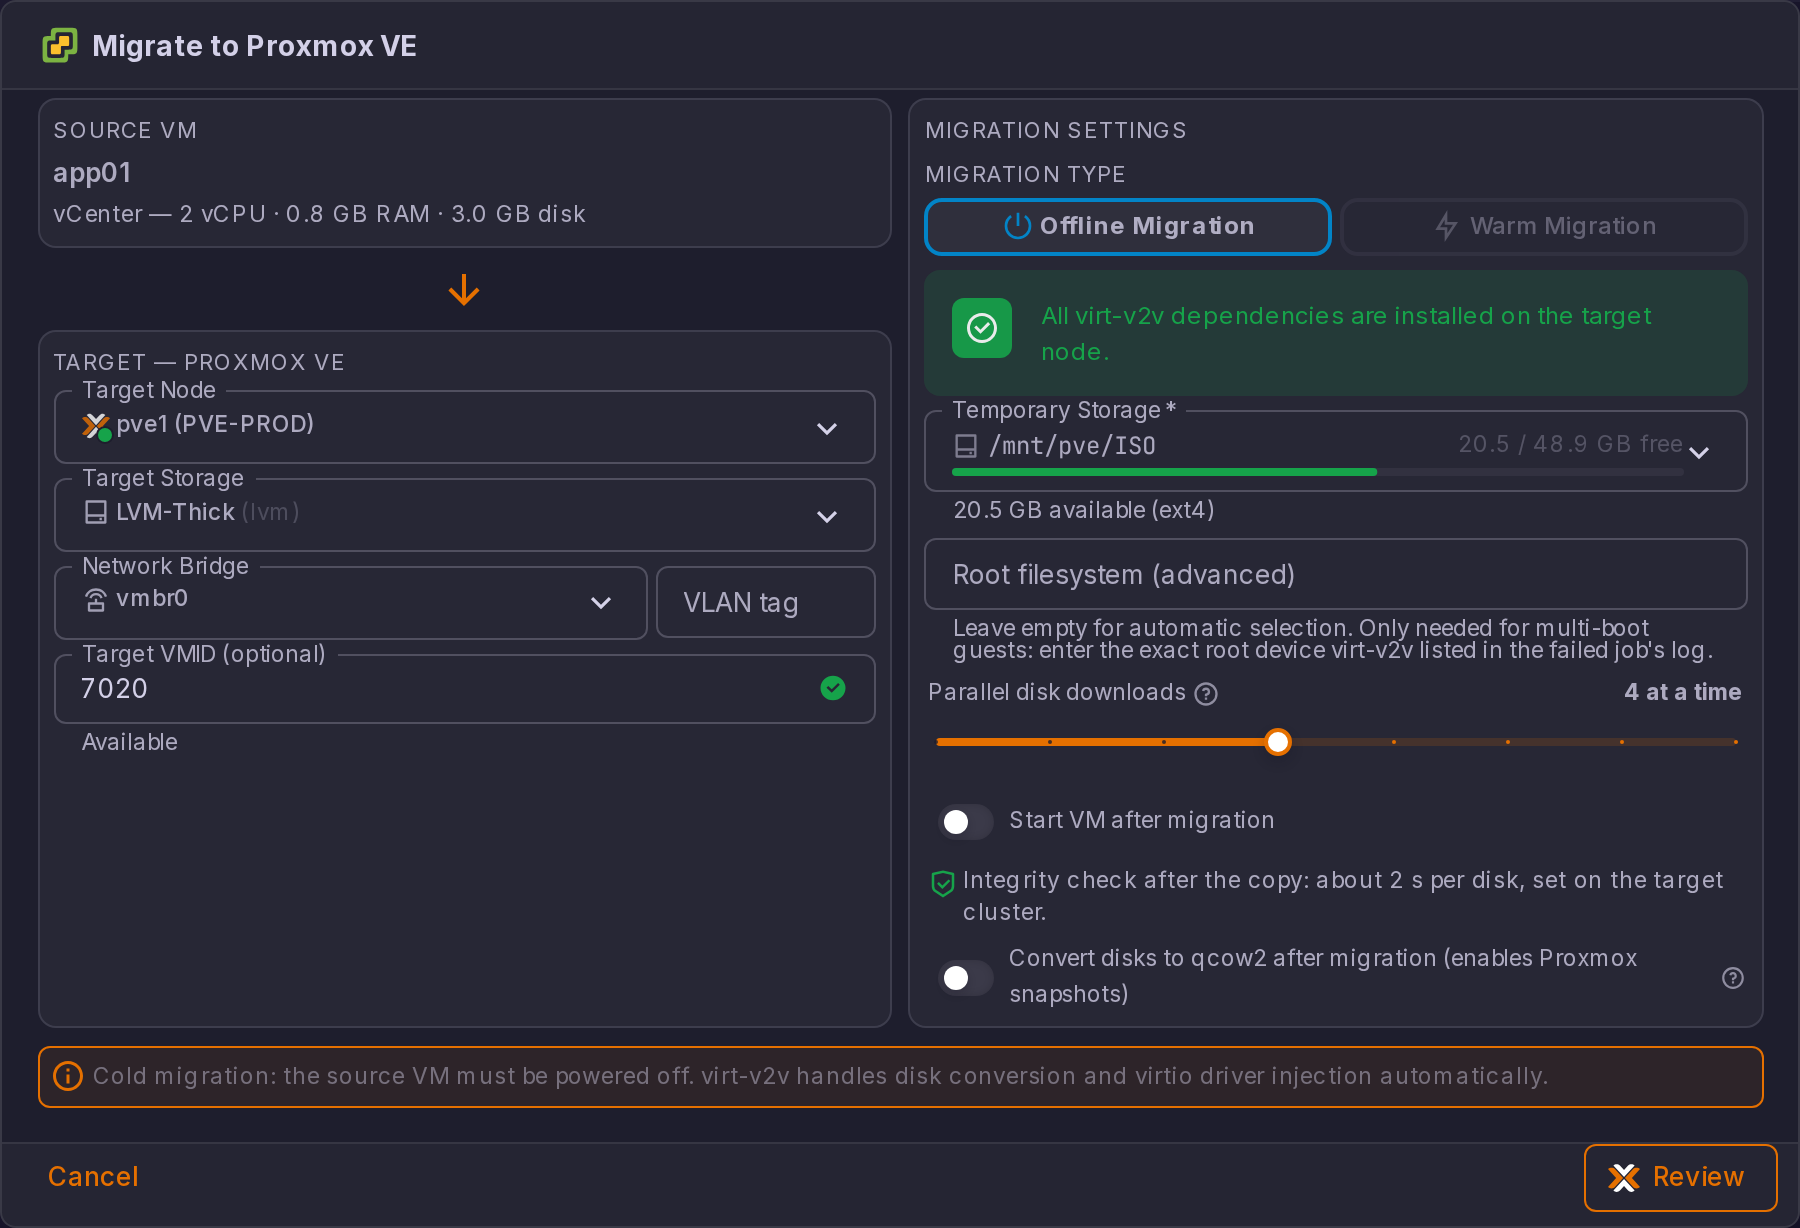The image size is (1800, 1228).
Task: Click '20.5 GB available (ext4)' text
Action: pos(1084,510)
